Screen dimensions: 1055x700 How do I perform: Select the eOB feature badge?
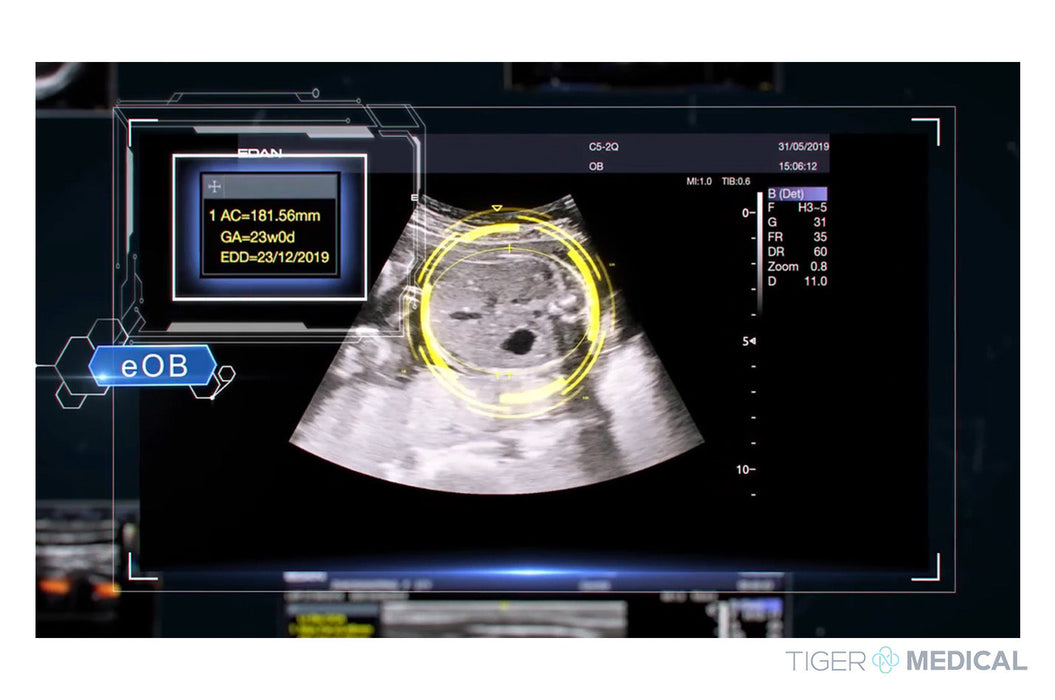coord(154,365)
